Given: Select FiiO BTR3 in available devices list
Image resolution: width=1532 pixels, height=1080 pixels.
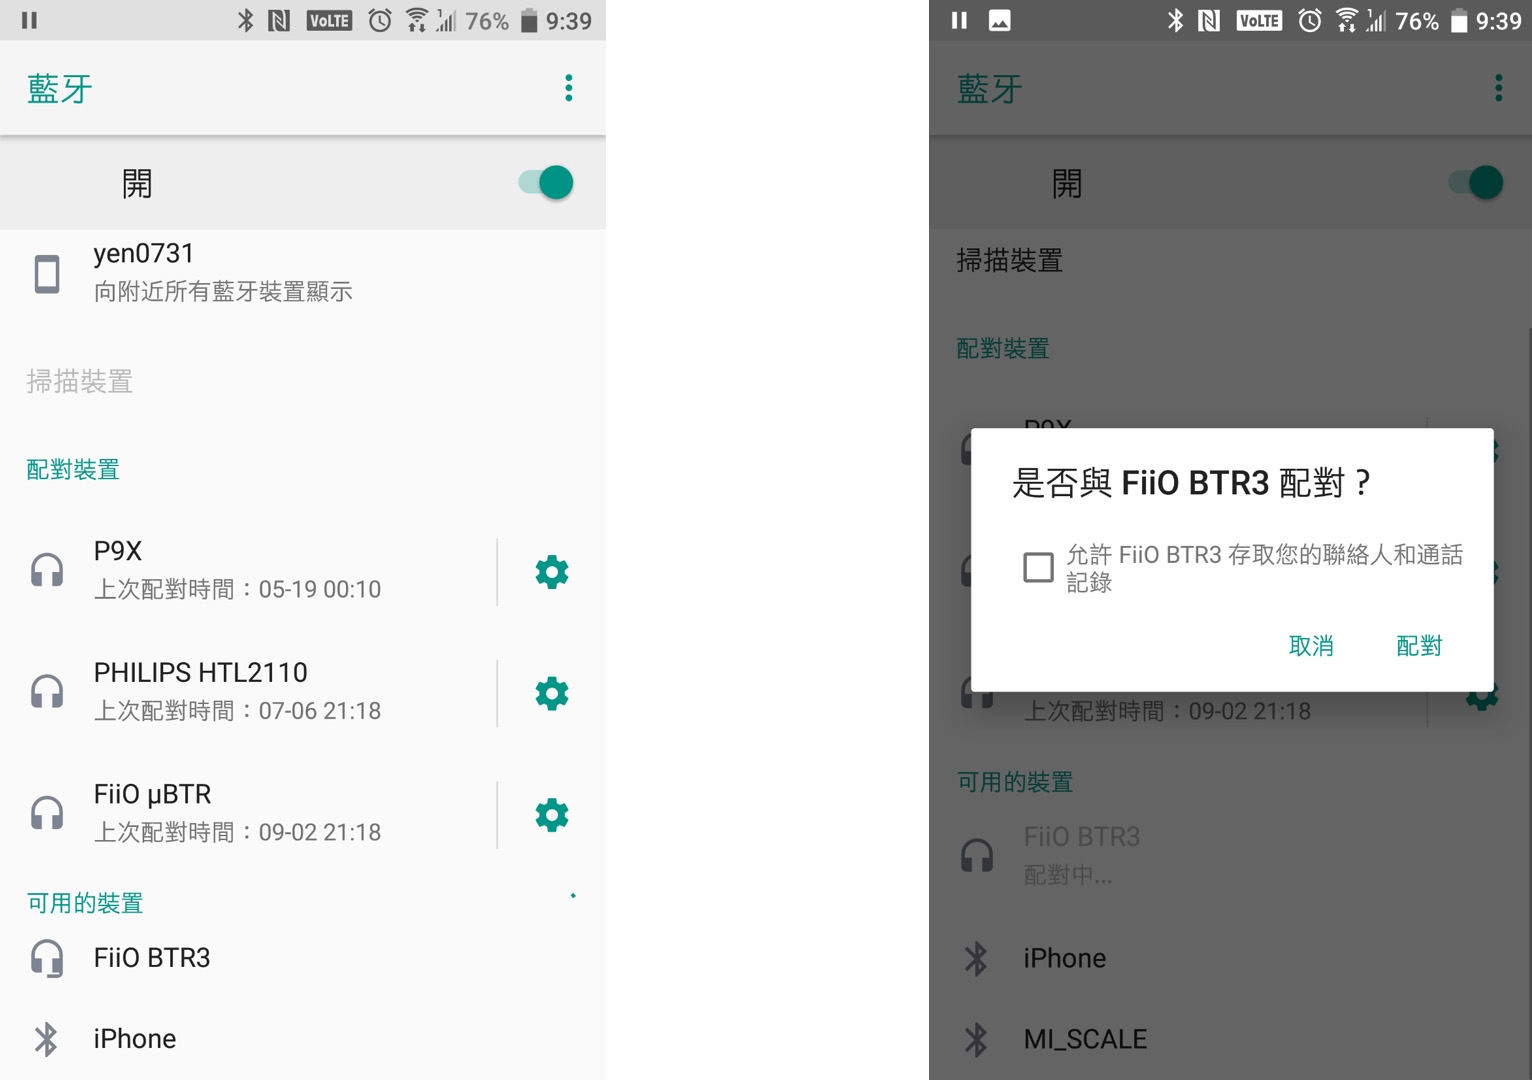Looking at the screenshot, I should [x=303, y=958].
